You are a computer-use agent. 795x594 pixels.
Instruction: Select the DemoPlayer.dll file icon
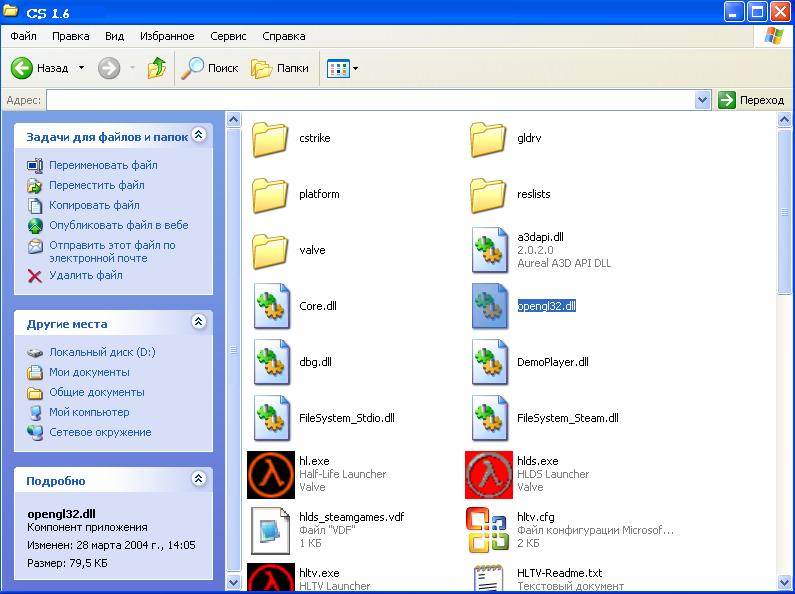coord(489,362)
